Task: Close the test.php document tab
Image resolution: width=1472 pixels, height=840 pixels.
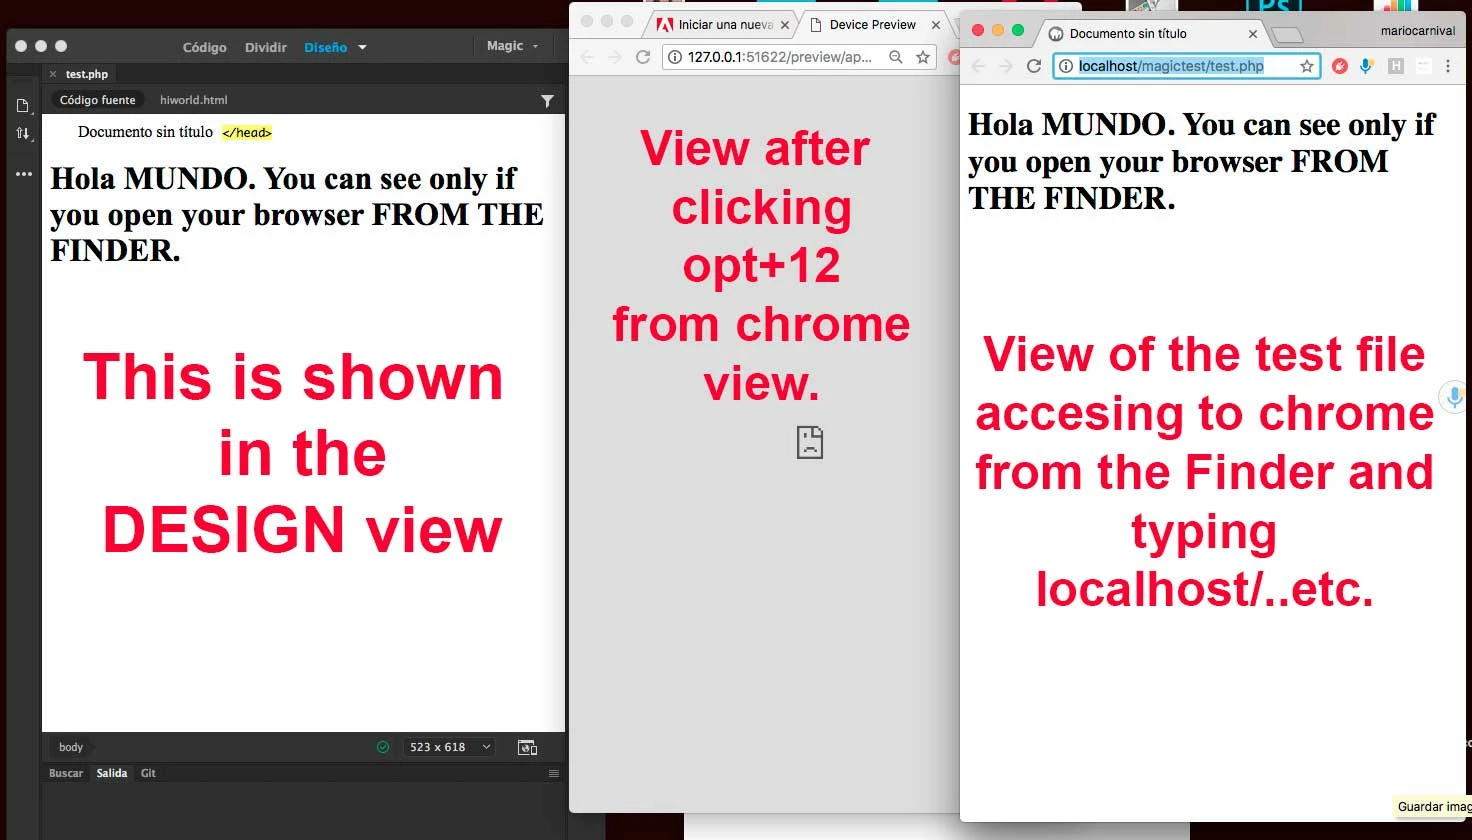Action: 53,74
